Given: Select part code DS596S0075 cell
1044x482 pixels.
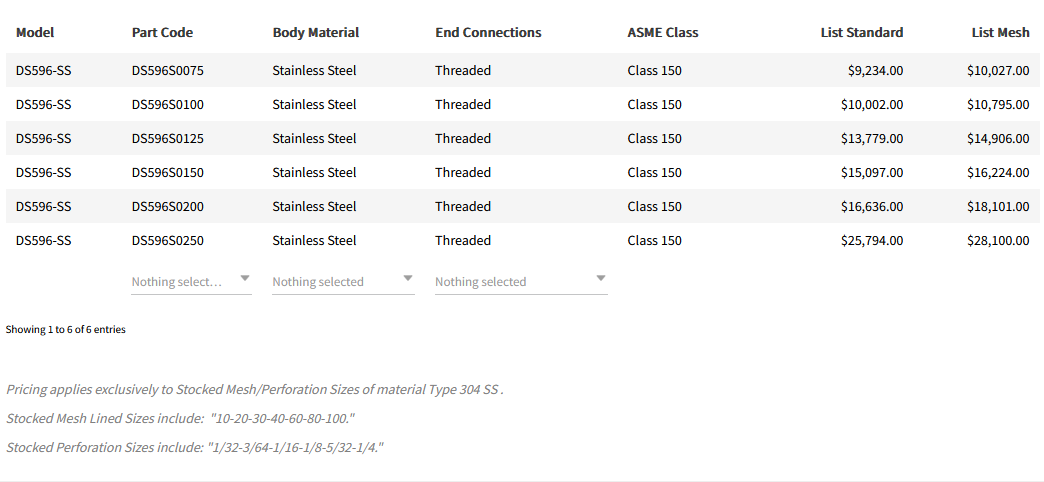Looking at the screenshot, I should point(167,70).
